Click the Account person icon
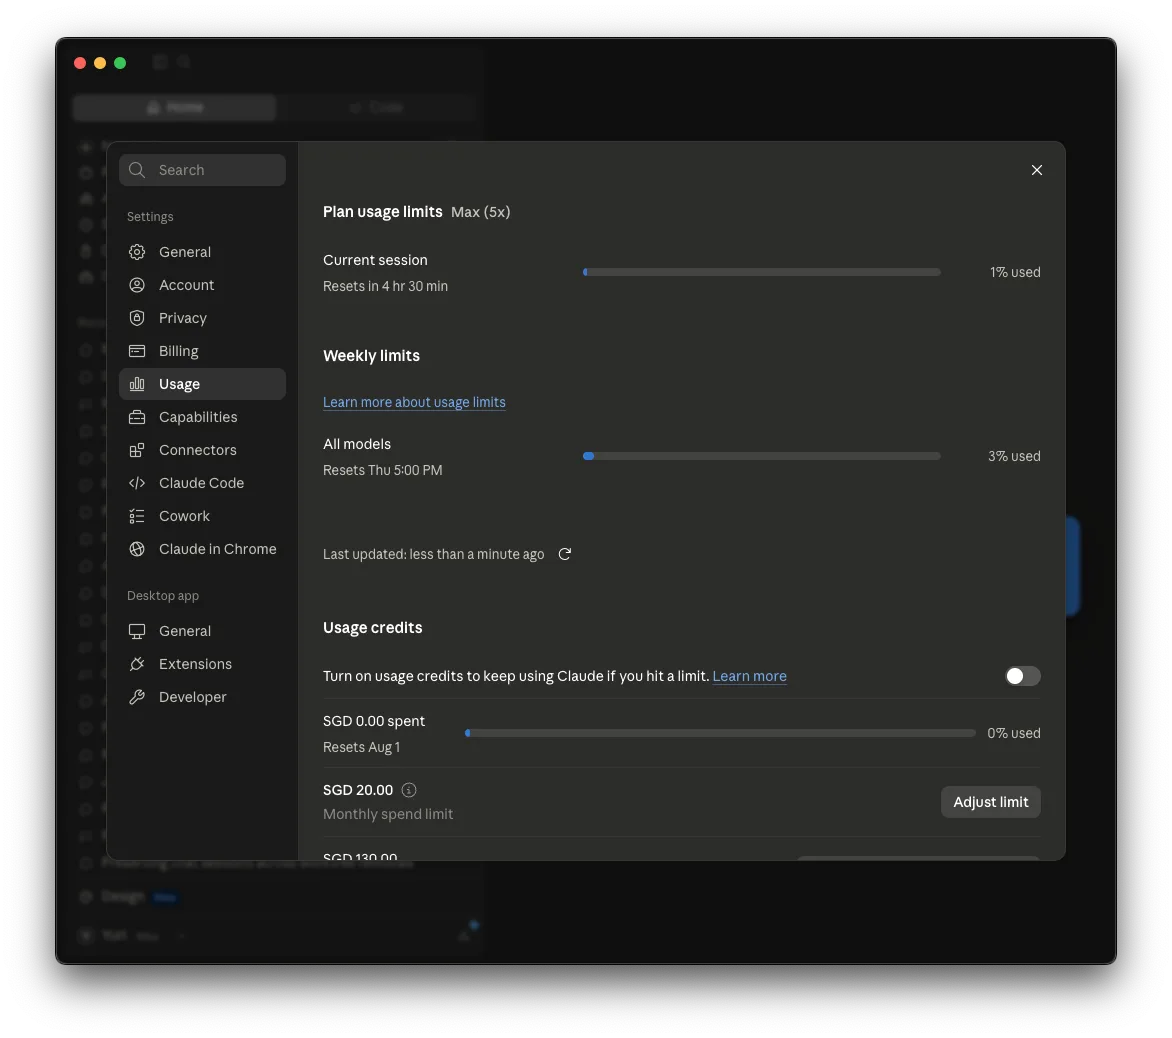Viewport: 1172px width, 1038px height. coord(137,285)
